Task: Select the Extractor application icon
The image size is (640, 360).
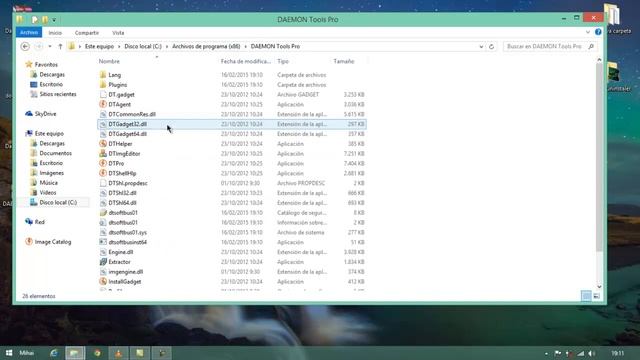Action: pyautogui.click(x=103, y=262)
